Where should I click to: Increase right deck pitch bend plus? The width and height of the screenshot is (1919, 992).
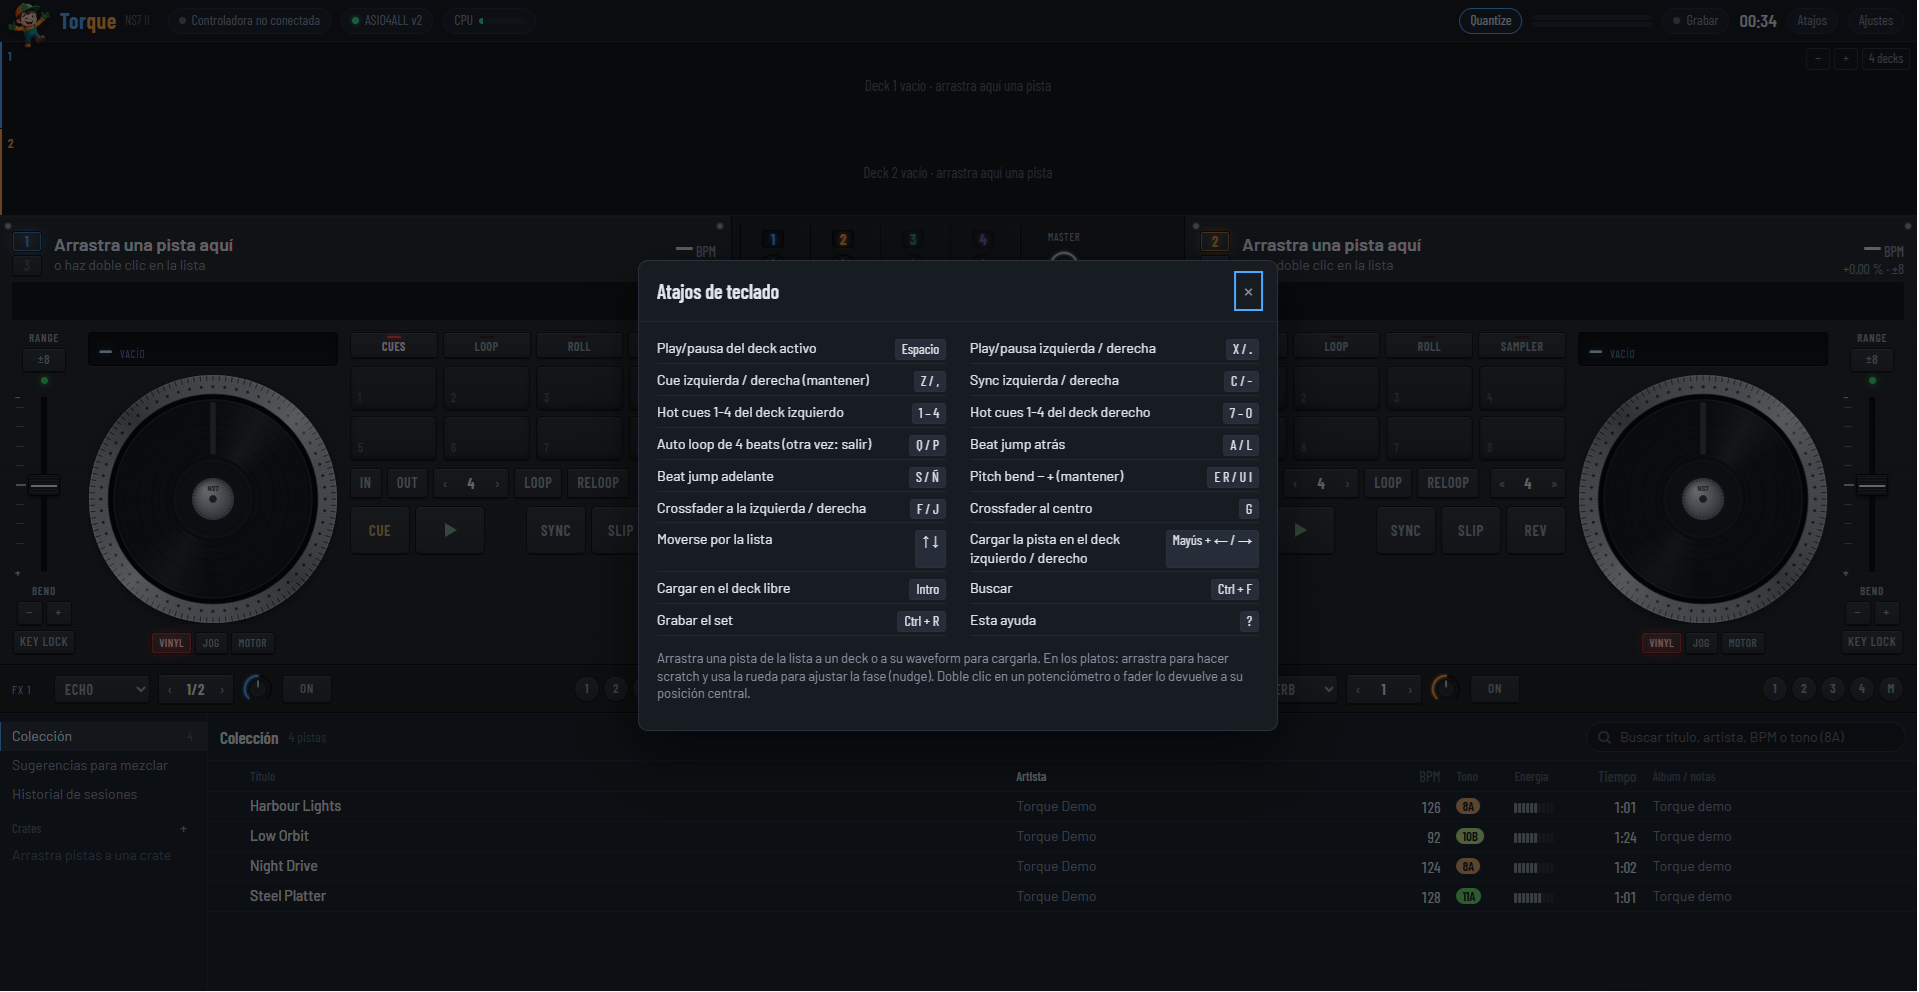(x=1886, y=613)
